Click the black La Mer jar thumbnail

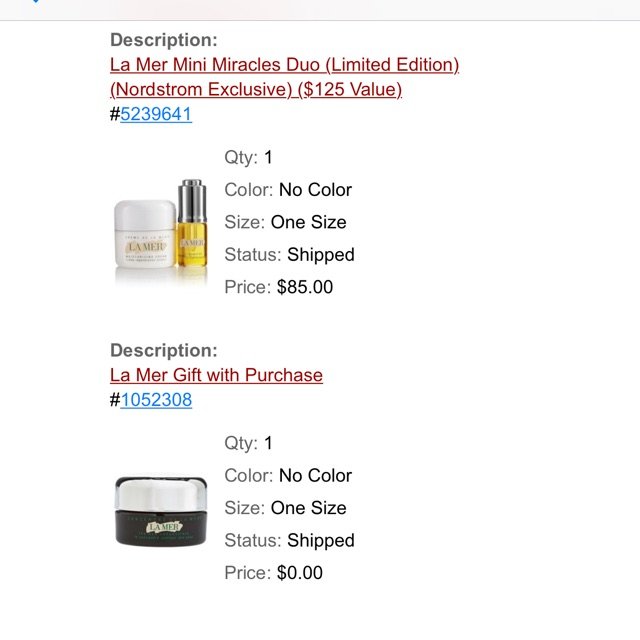[x=162, y=510]
